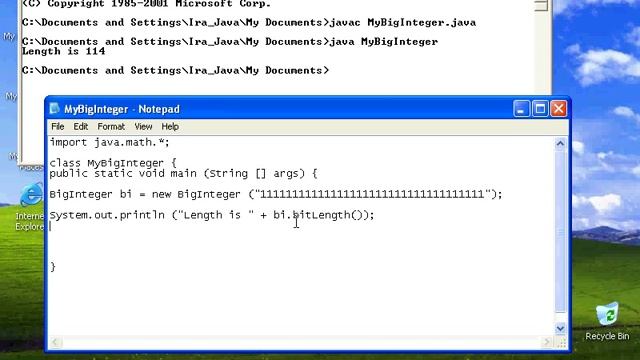Image resolution: width=640 pixels, height=360 pixels.
Task: Click the closing brace line in Notepad
Action: pyautogui.click(x=53, y=267)
